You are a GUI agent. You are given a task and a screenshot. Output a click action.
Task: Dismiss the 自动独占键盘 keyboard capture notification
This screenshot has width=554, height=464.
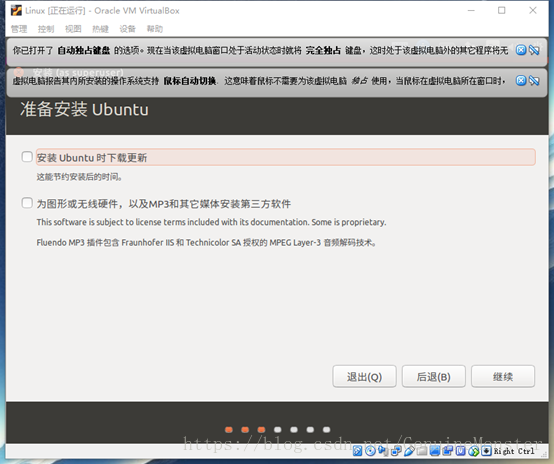click(521, 50)
